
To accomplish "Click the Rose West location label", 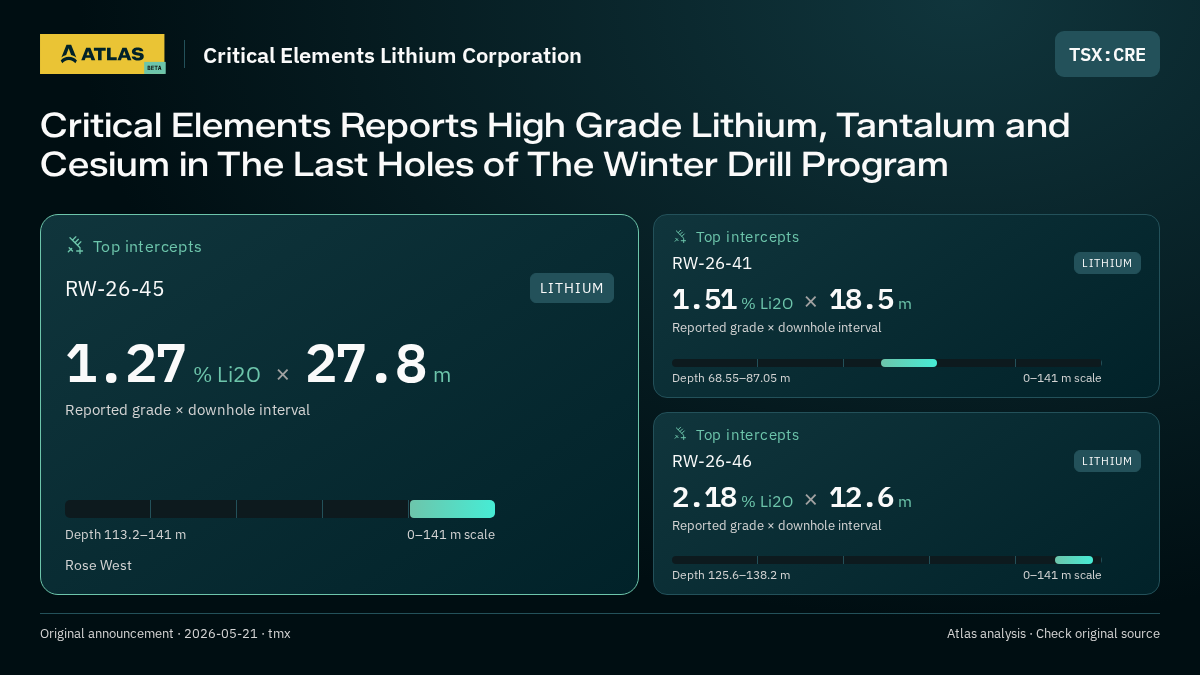I will [x=98, y=566].
